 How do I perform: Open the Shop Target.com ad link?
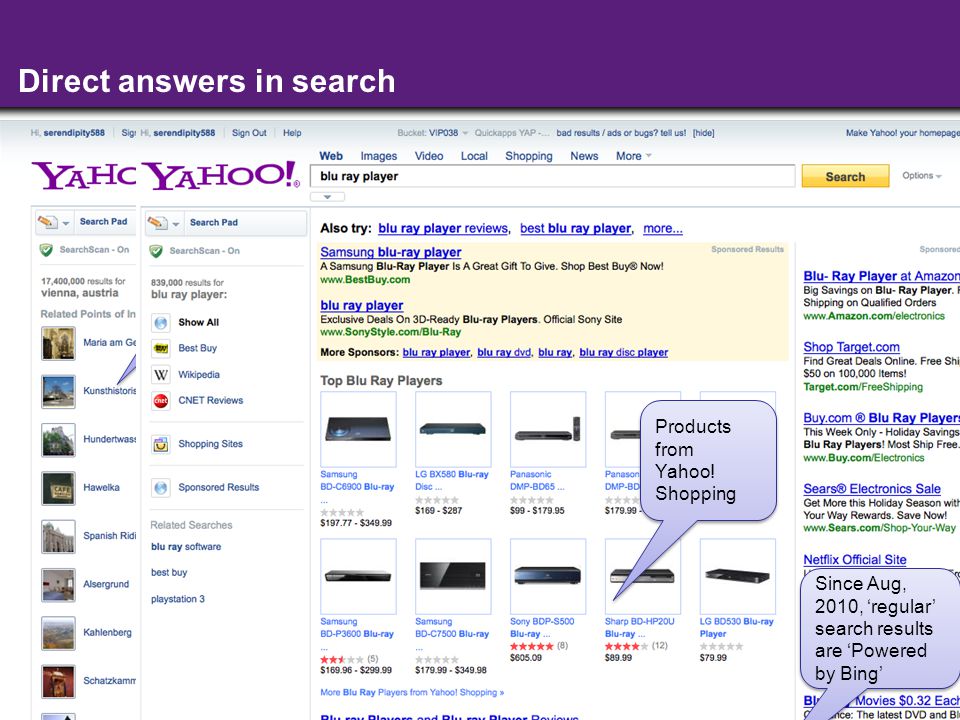852,347
